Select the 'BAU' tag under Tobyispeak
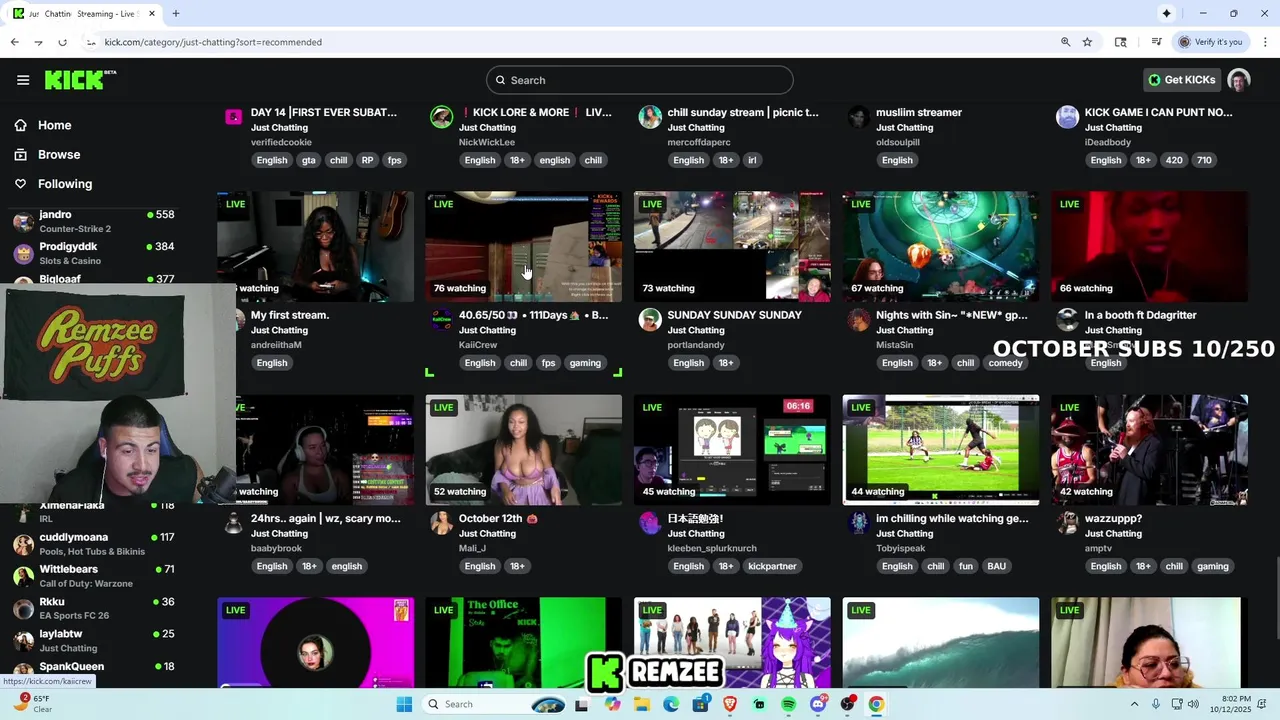 (997, 566)
